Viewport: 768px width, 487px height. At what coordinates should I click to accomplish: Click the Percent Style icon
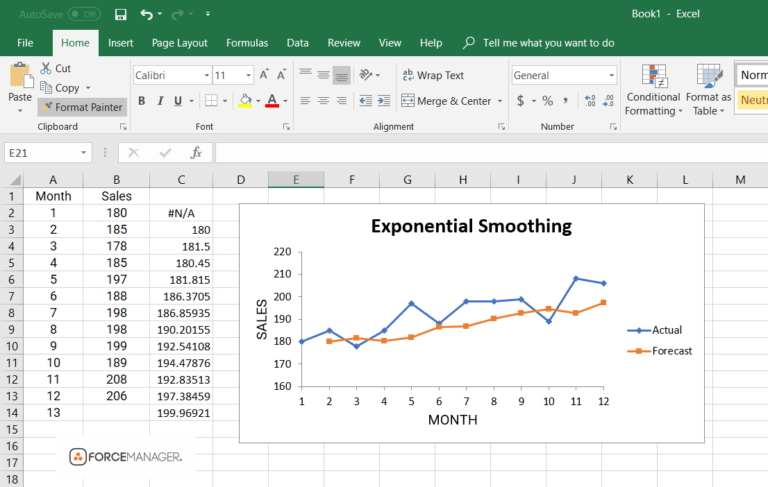pos(548,101)
